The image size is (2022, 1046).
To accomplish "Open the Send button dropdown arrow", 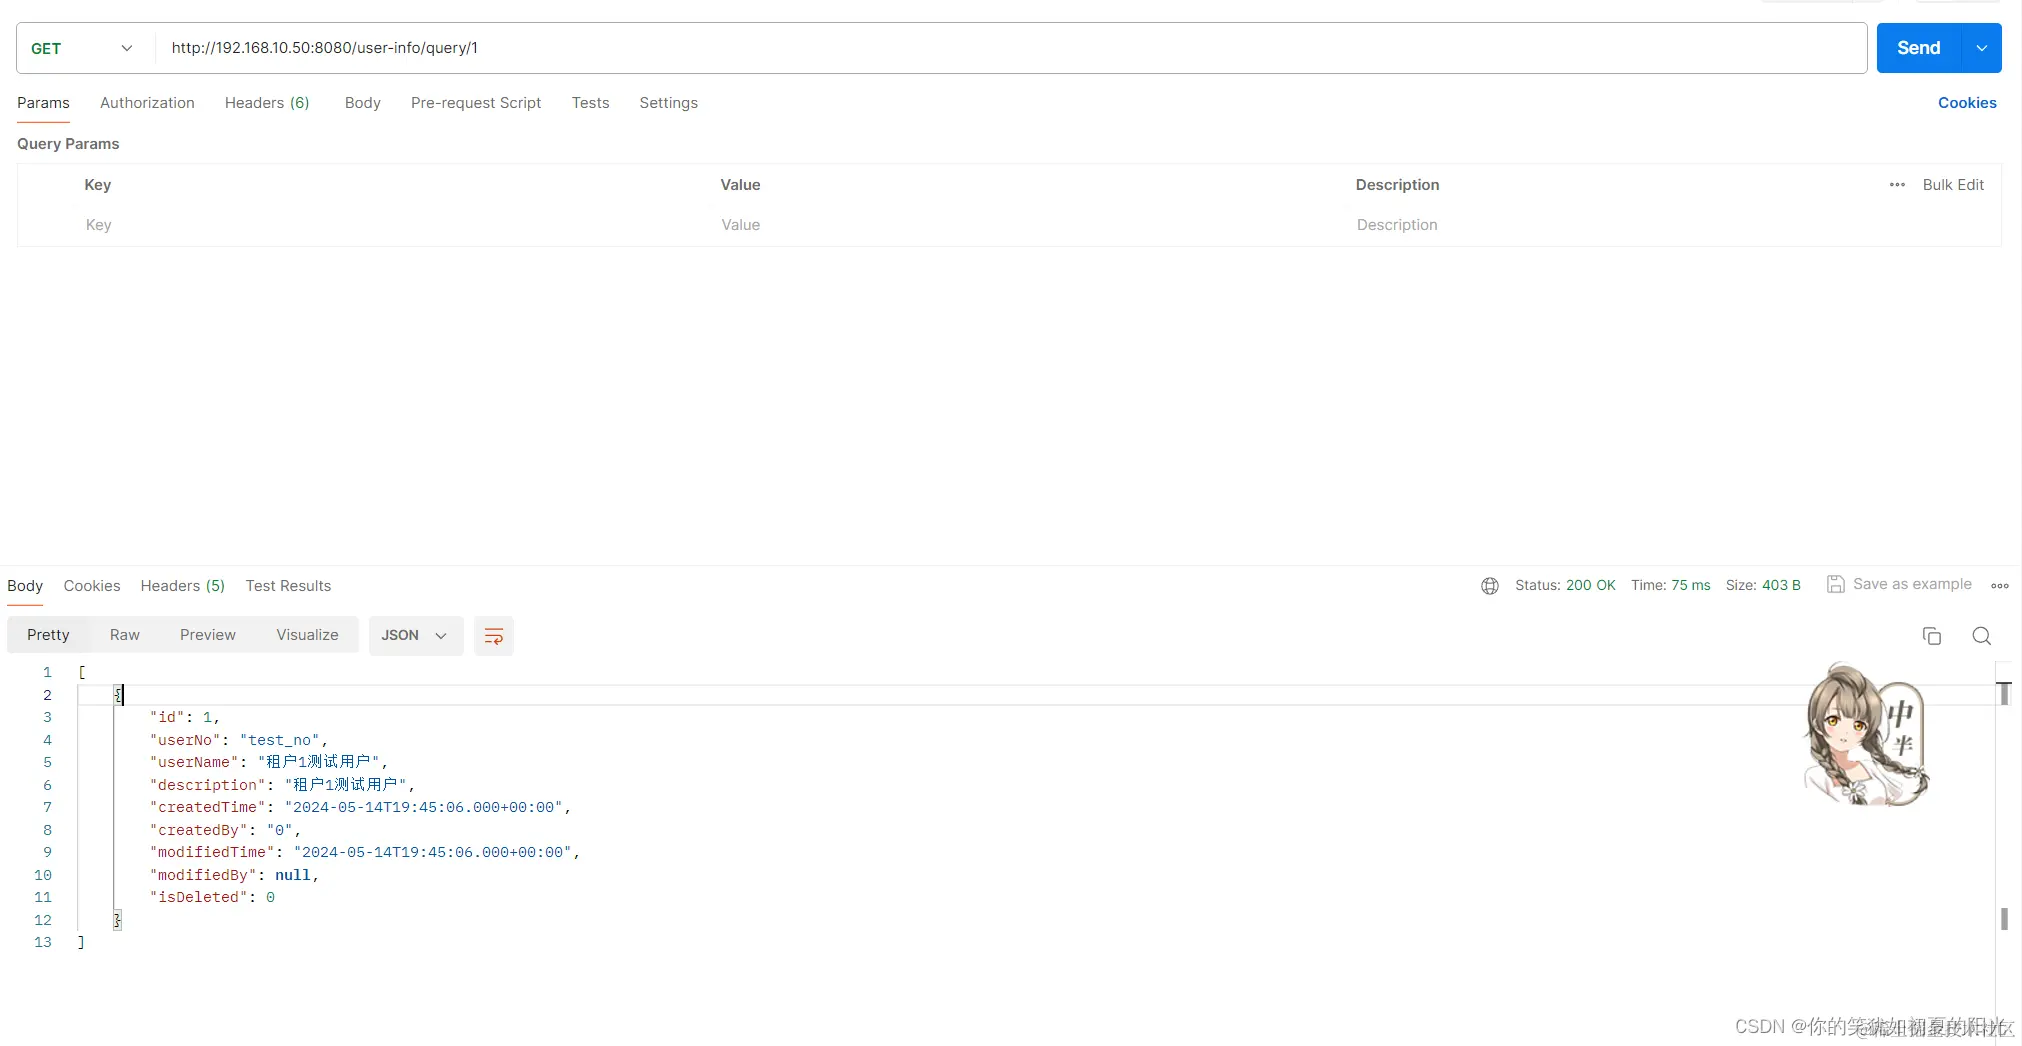I will click(1981, 48).
